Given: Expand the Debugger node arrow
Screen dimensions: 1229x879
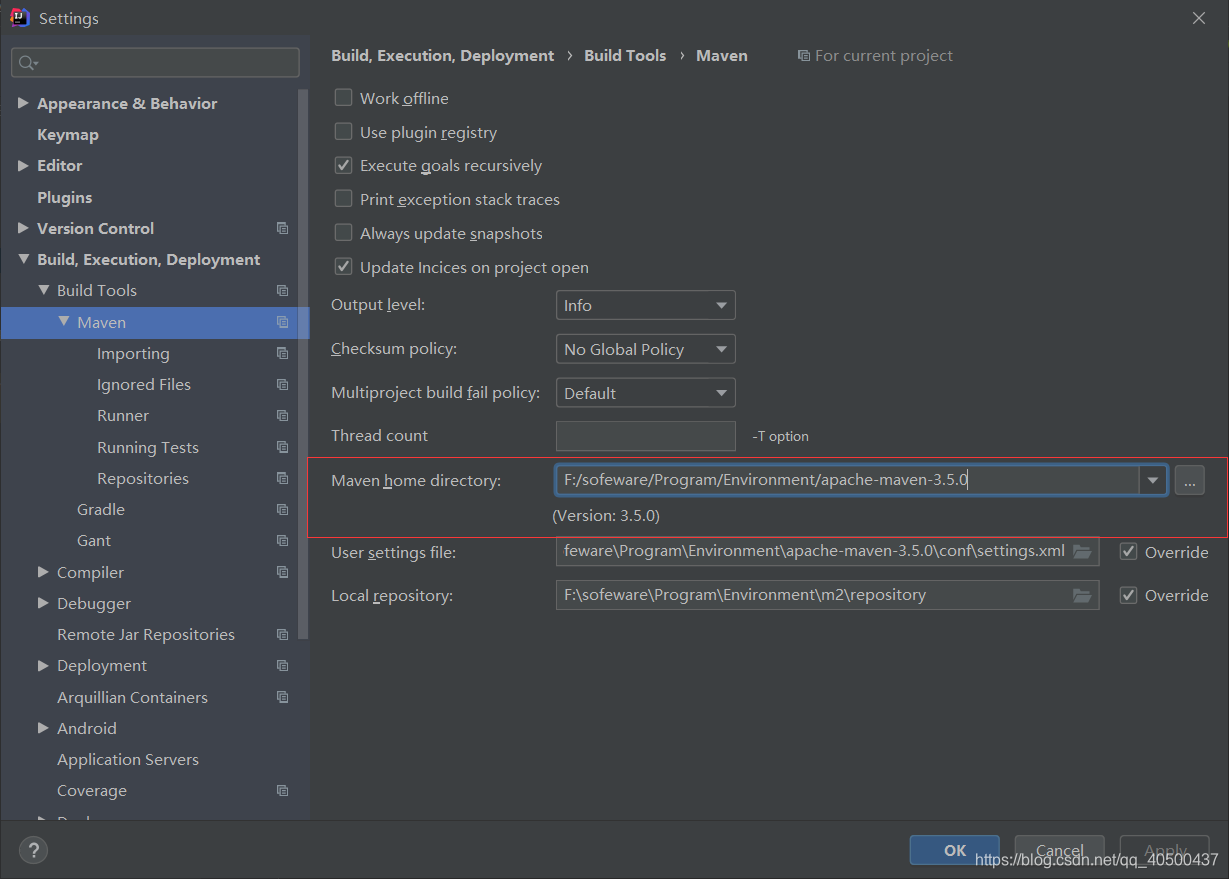Looking at the screenshot, I should coord(43,603).
